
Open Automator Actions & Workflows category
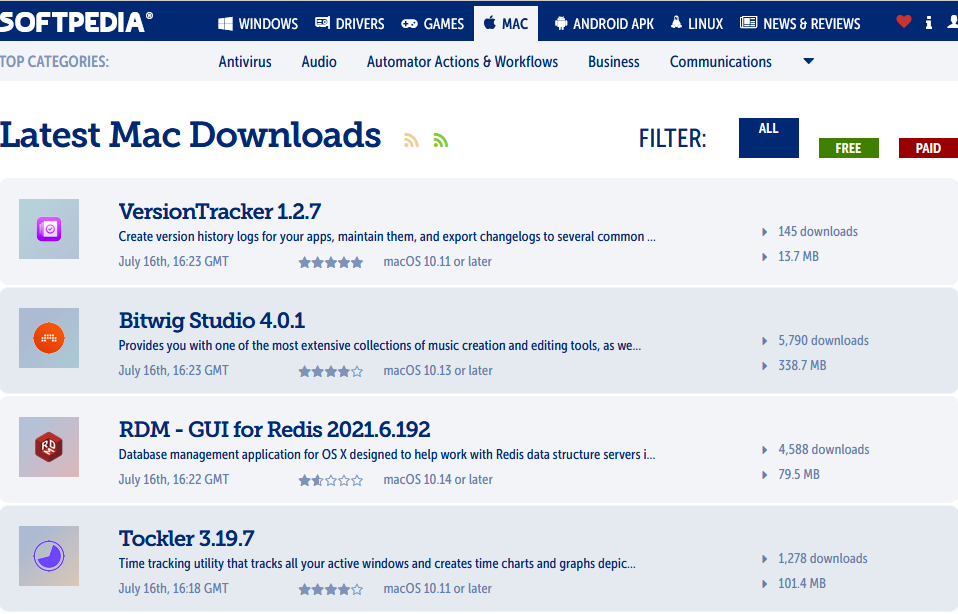[463, 62]
